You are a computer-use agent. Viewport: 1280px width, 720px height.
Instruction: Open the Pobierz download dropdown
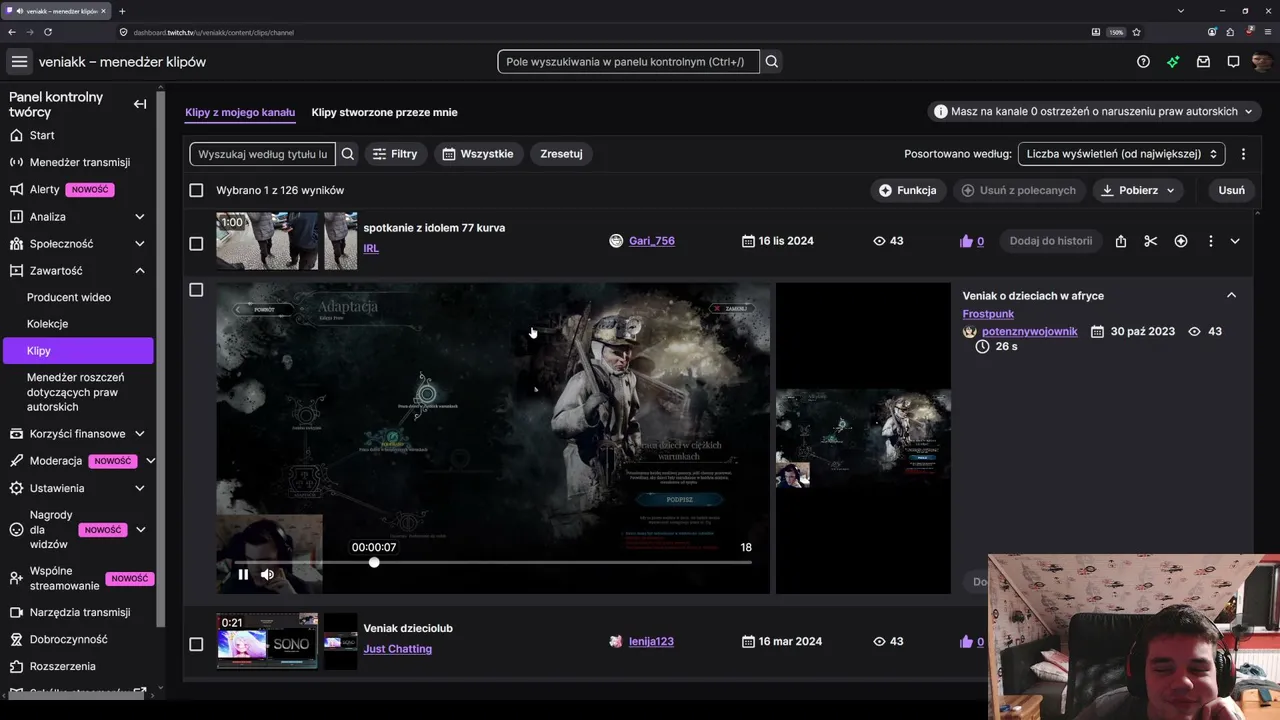tap(1138, 190)
